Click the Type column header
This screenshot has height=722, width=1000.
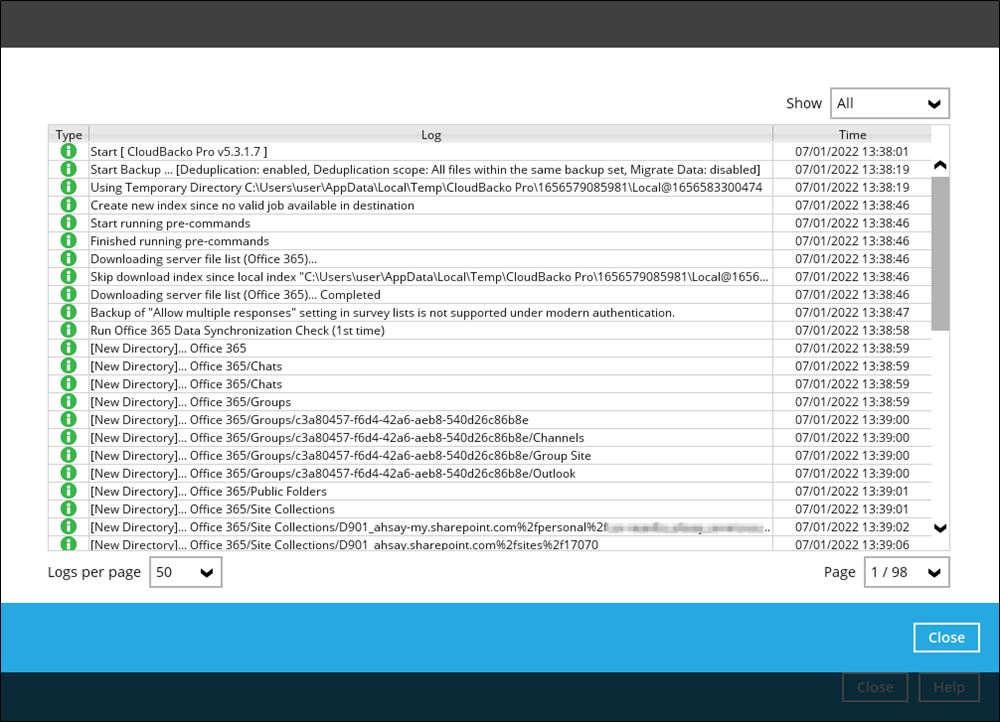(69, 135)
